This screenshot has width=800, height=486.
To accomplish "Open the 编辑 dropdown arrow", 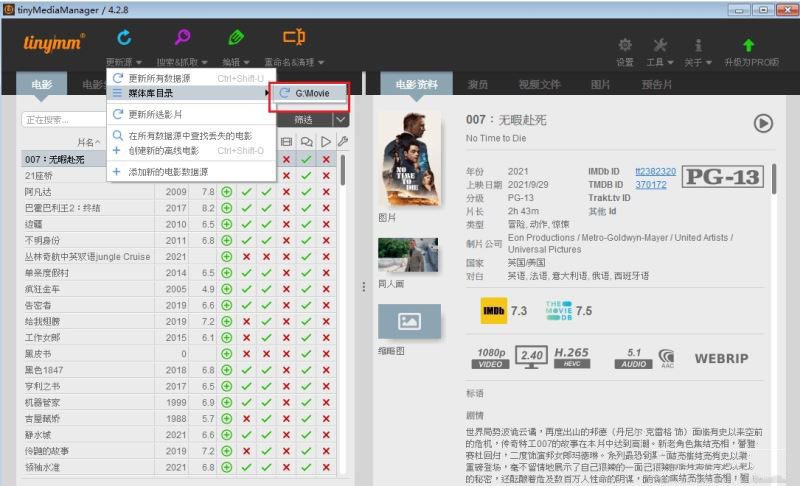I will click(246, 62).
